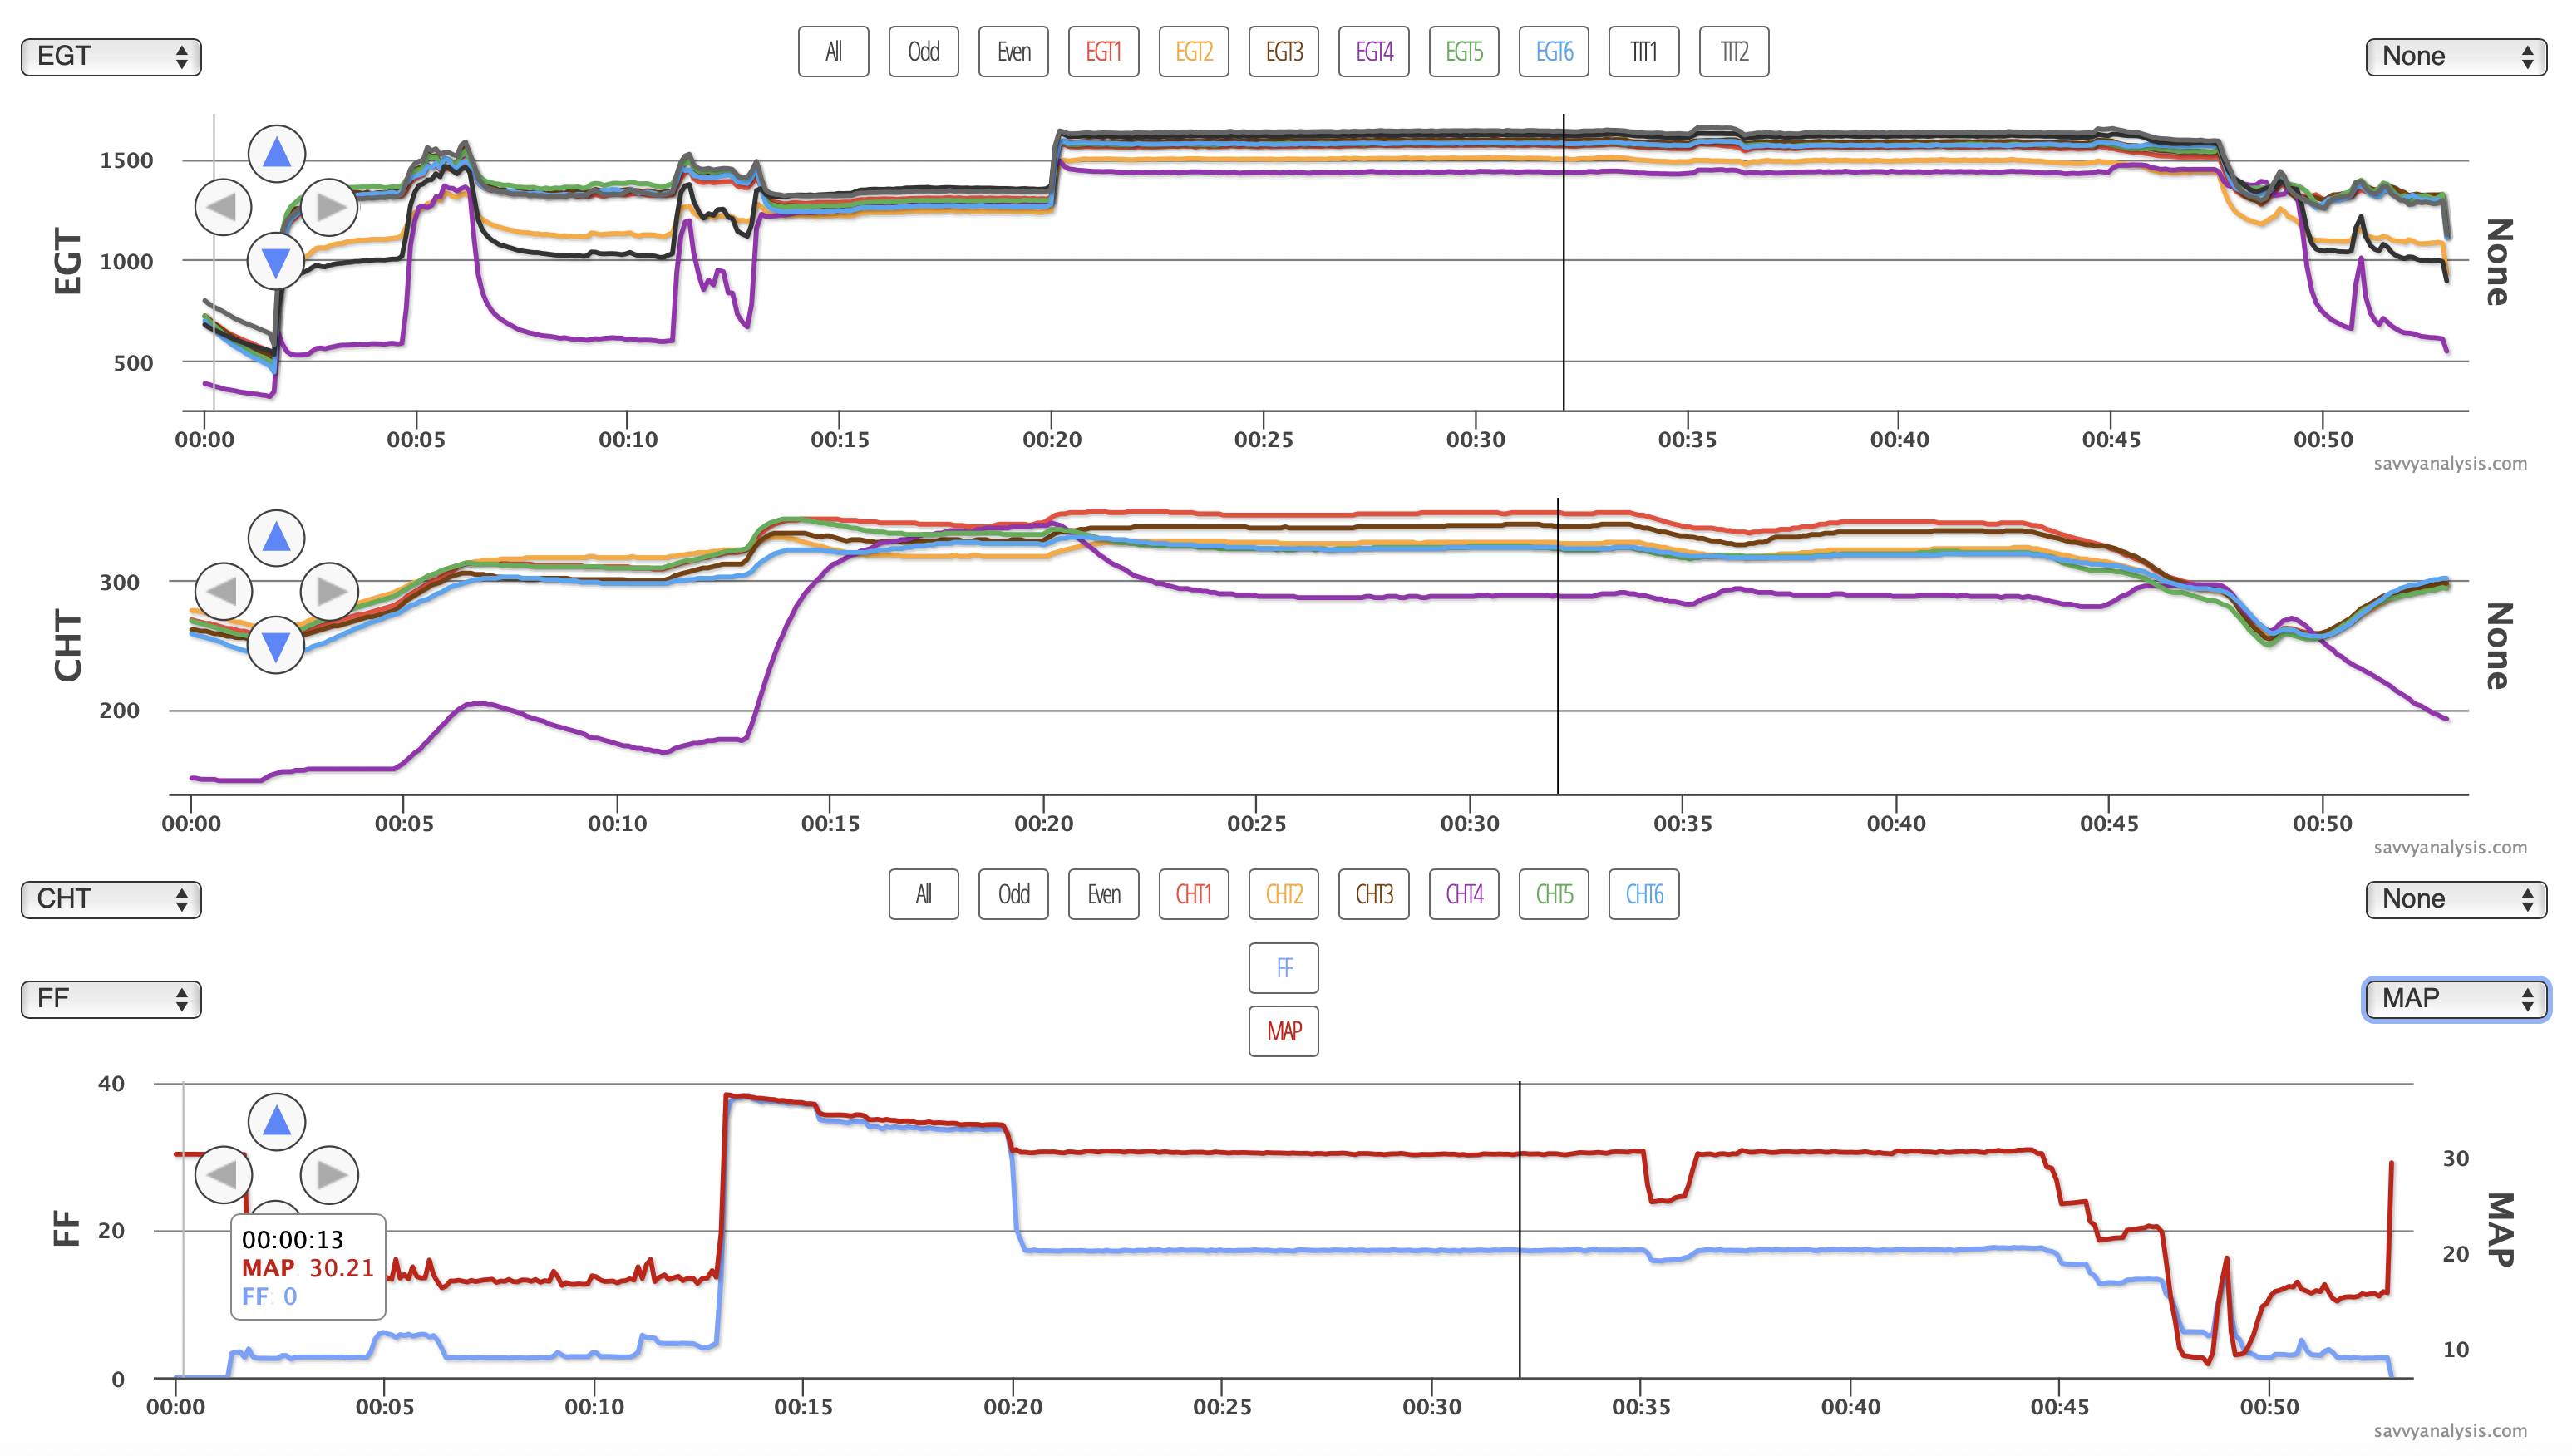Click the 1500 label on EGT axis
Screen dimensions: 2572x1456
(126, 160)
